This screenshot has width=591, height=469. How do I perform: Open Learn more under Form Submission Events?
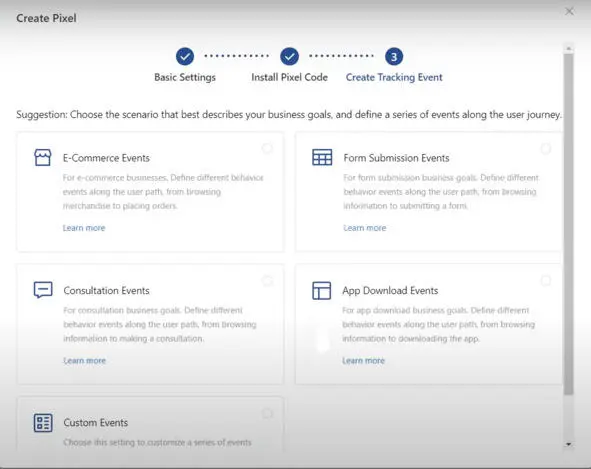click(364, 228)
